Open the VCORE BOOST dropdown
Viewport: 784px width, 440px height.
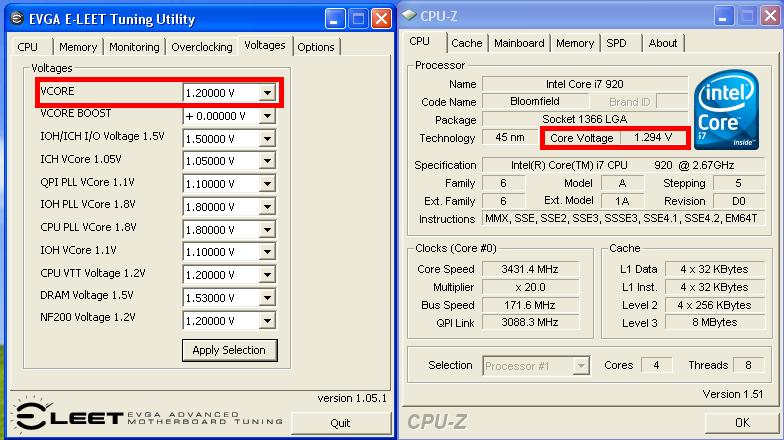(x=268, y=116)
